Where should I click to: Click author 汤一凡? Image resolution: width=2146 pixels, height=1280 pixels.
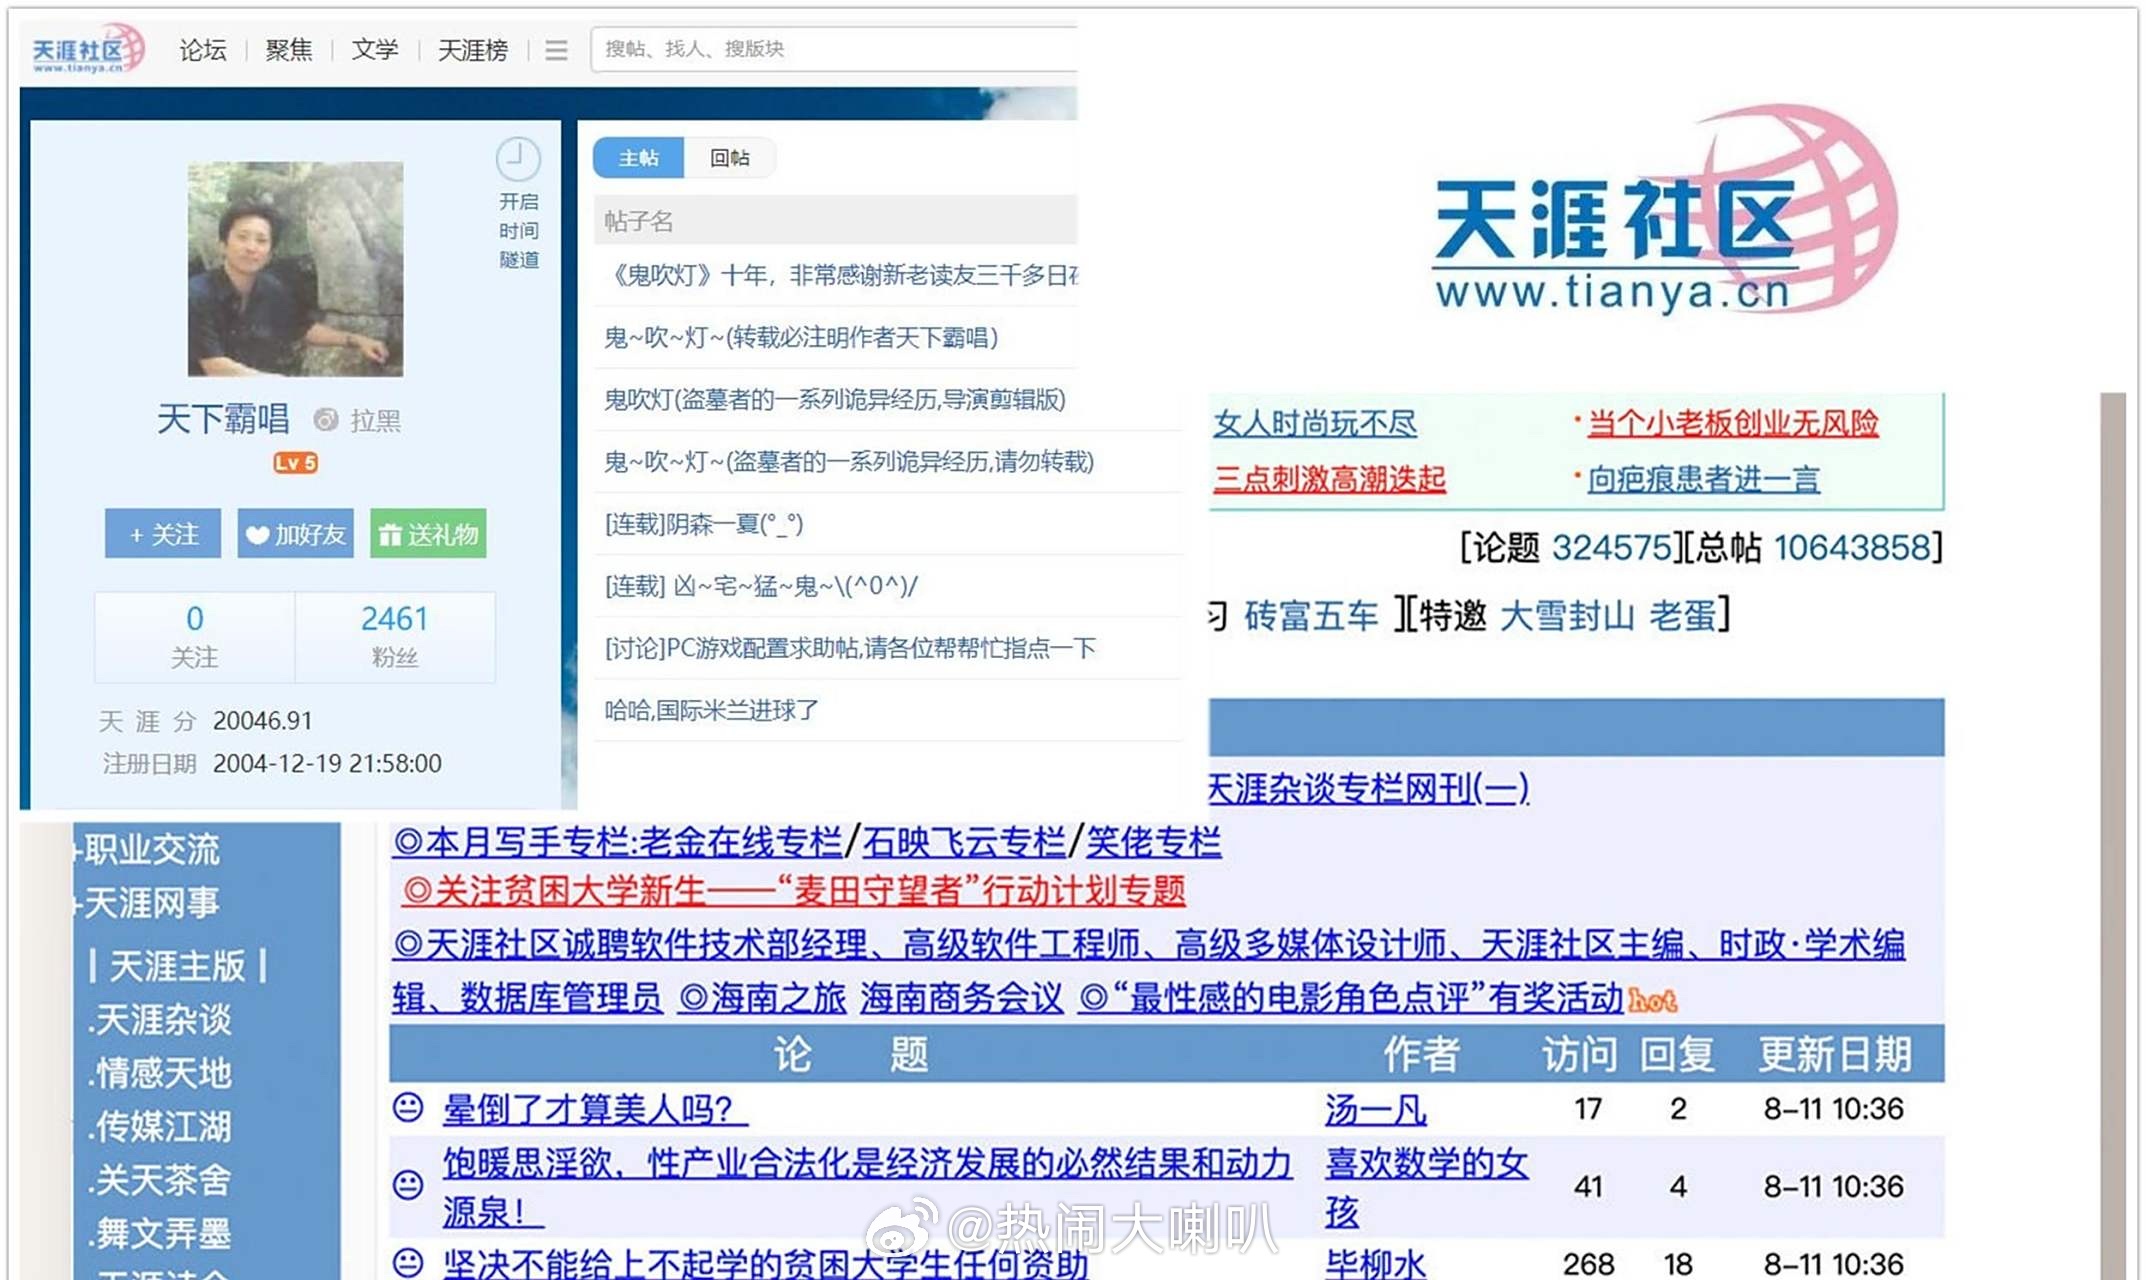1376,1109
